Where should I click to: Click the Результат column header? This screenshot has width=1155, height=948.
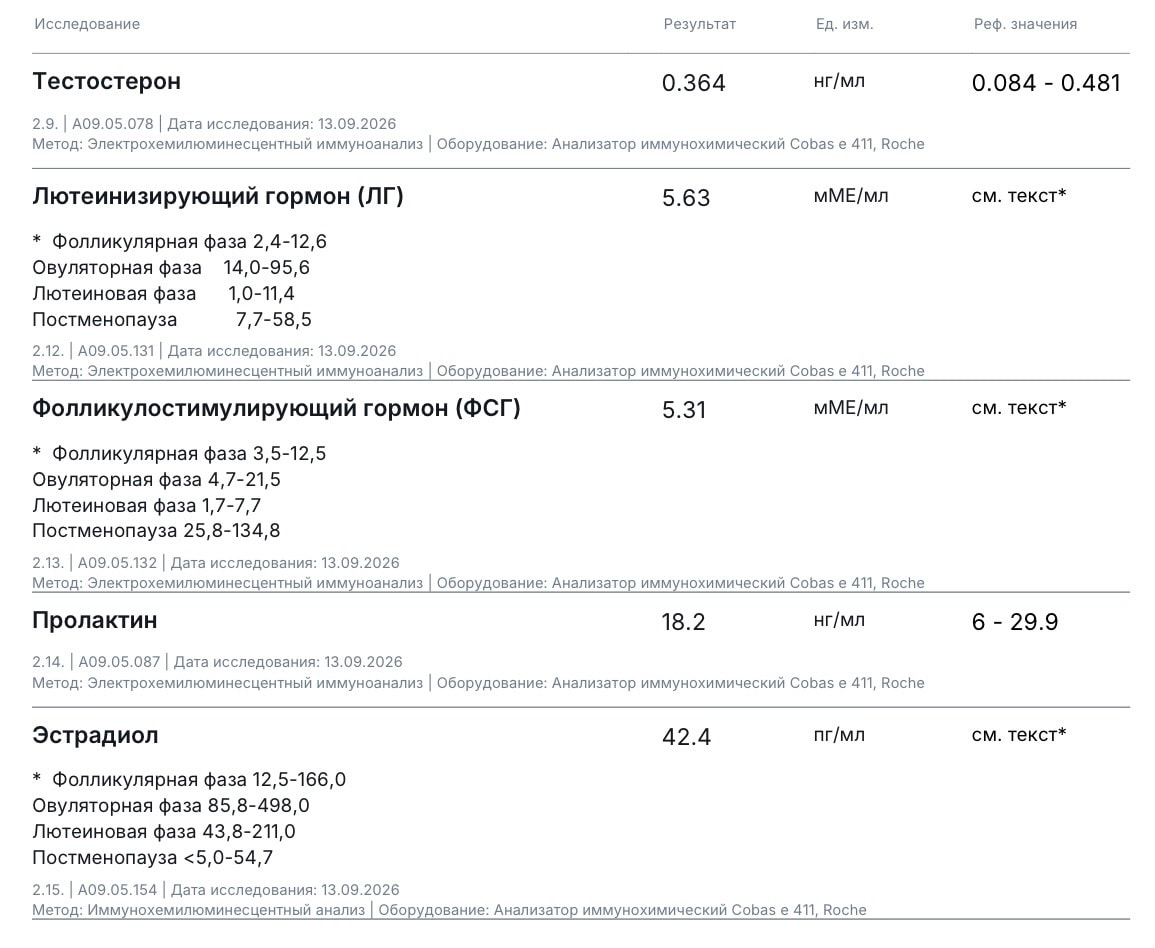[x=699, y=24]
